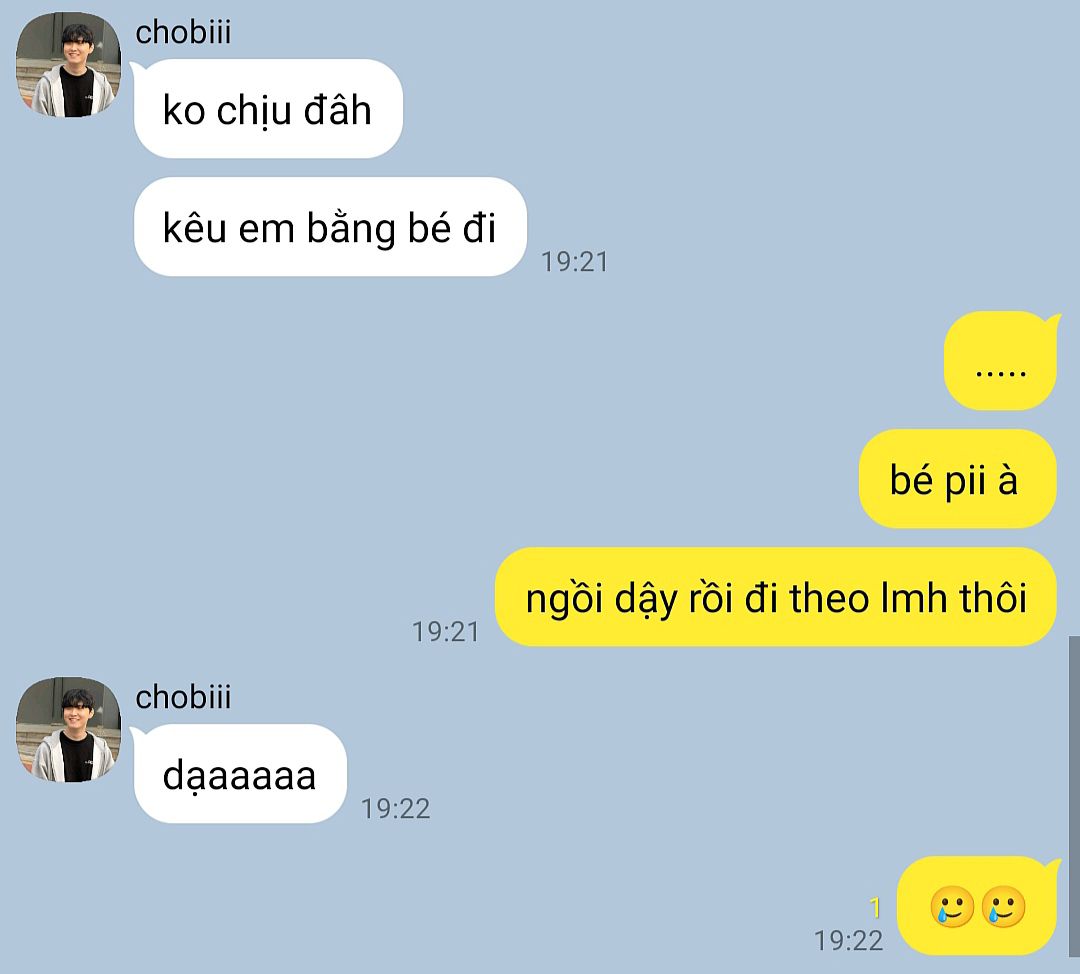The height and width of the screenshot is (974, 1080).
Task: Click the 19:22 timestamp beside the emoji message
Action: (x=849, y=940)
